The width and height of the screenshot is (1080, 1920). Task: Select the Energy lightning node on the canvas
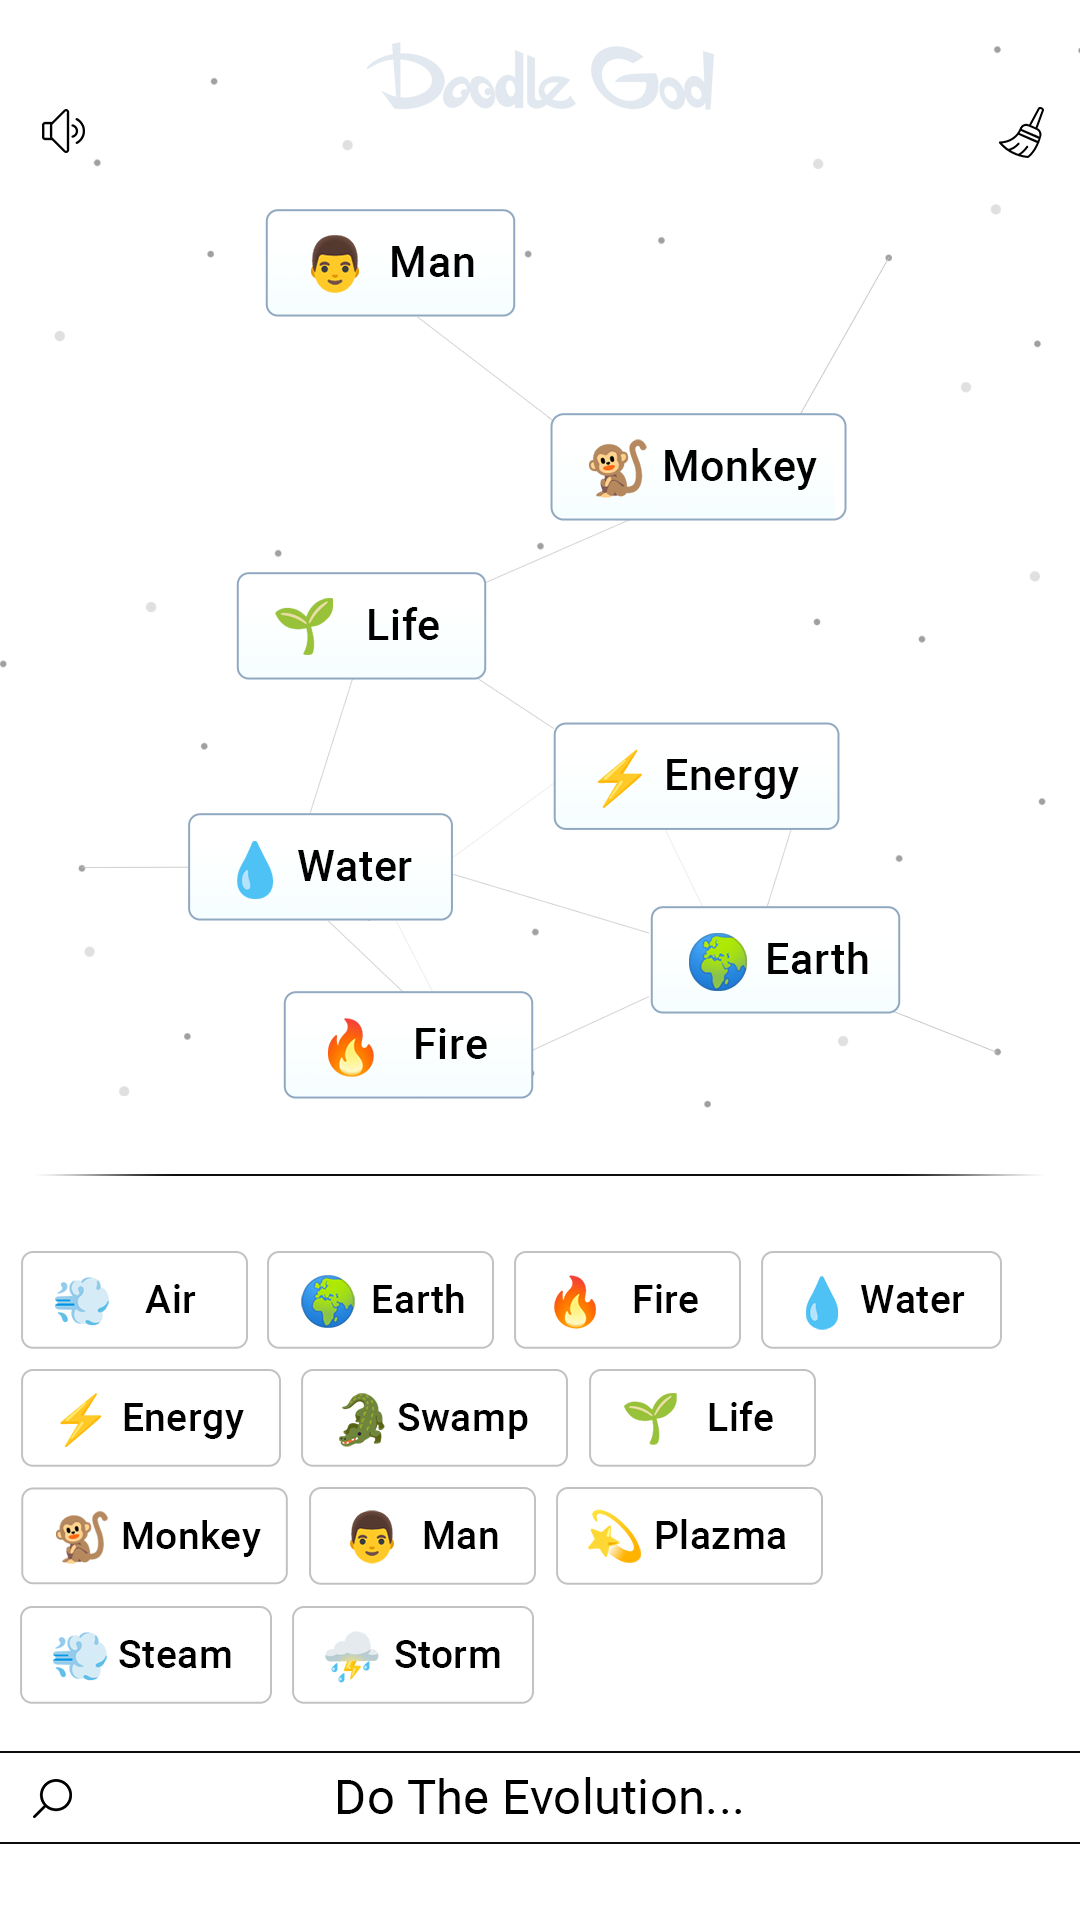point(696,776)
